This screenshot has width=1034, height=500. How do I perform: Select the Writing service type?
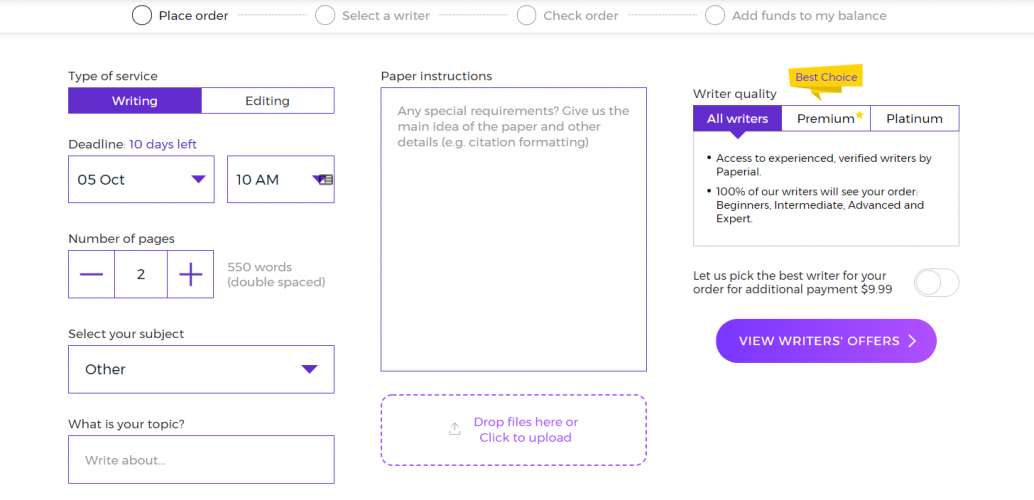pyautogui.click(x=135, y=101)
